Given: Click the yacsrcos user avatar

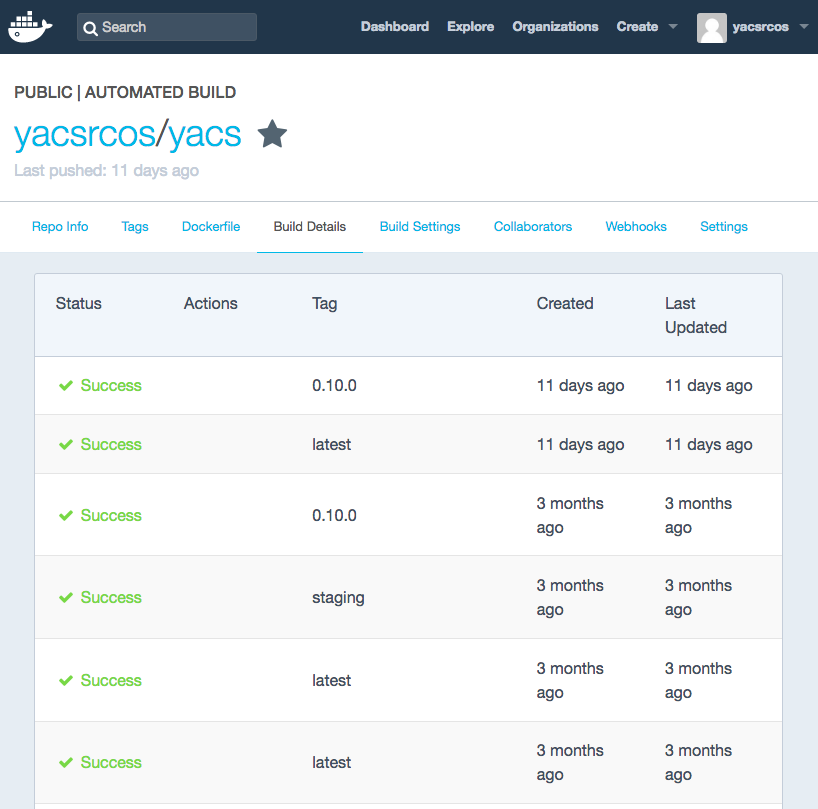Looking at the screenshot, I should pos(712,28).
